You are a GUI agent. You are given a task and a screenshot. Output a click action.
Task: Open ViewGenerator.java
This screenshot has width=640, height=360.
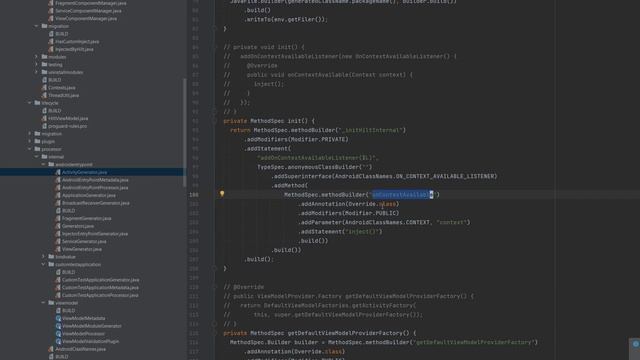[x=82, y=249]
